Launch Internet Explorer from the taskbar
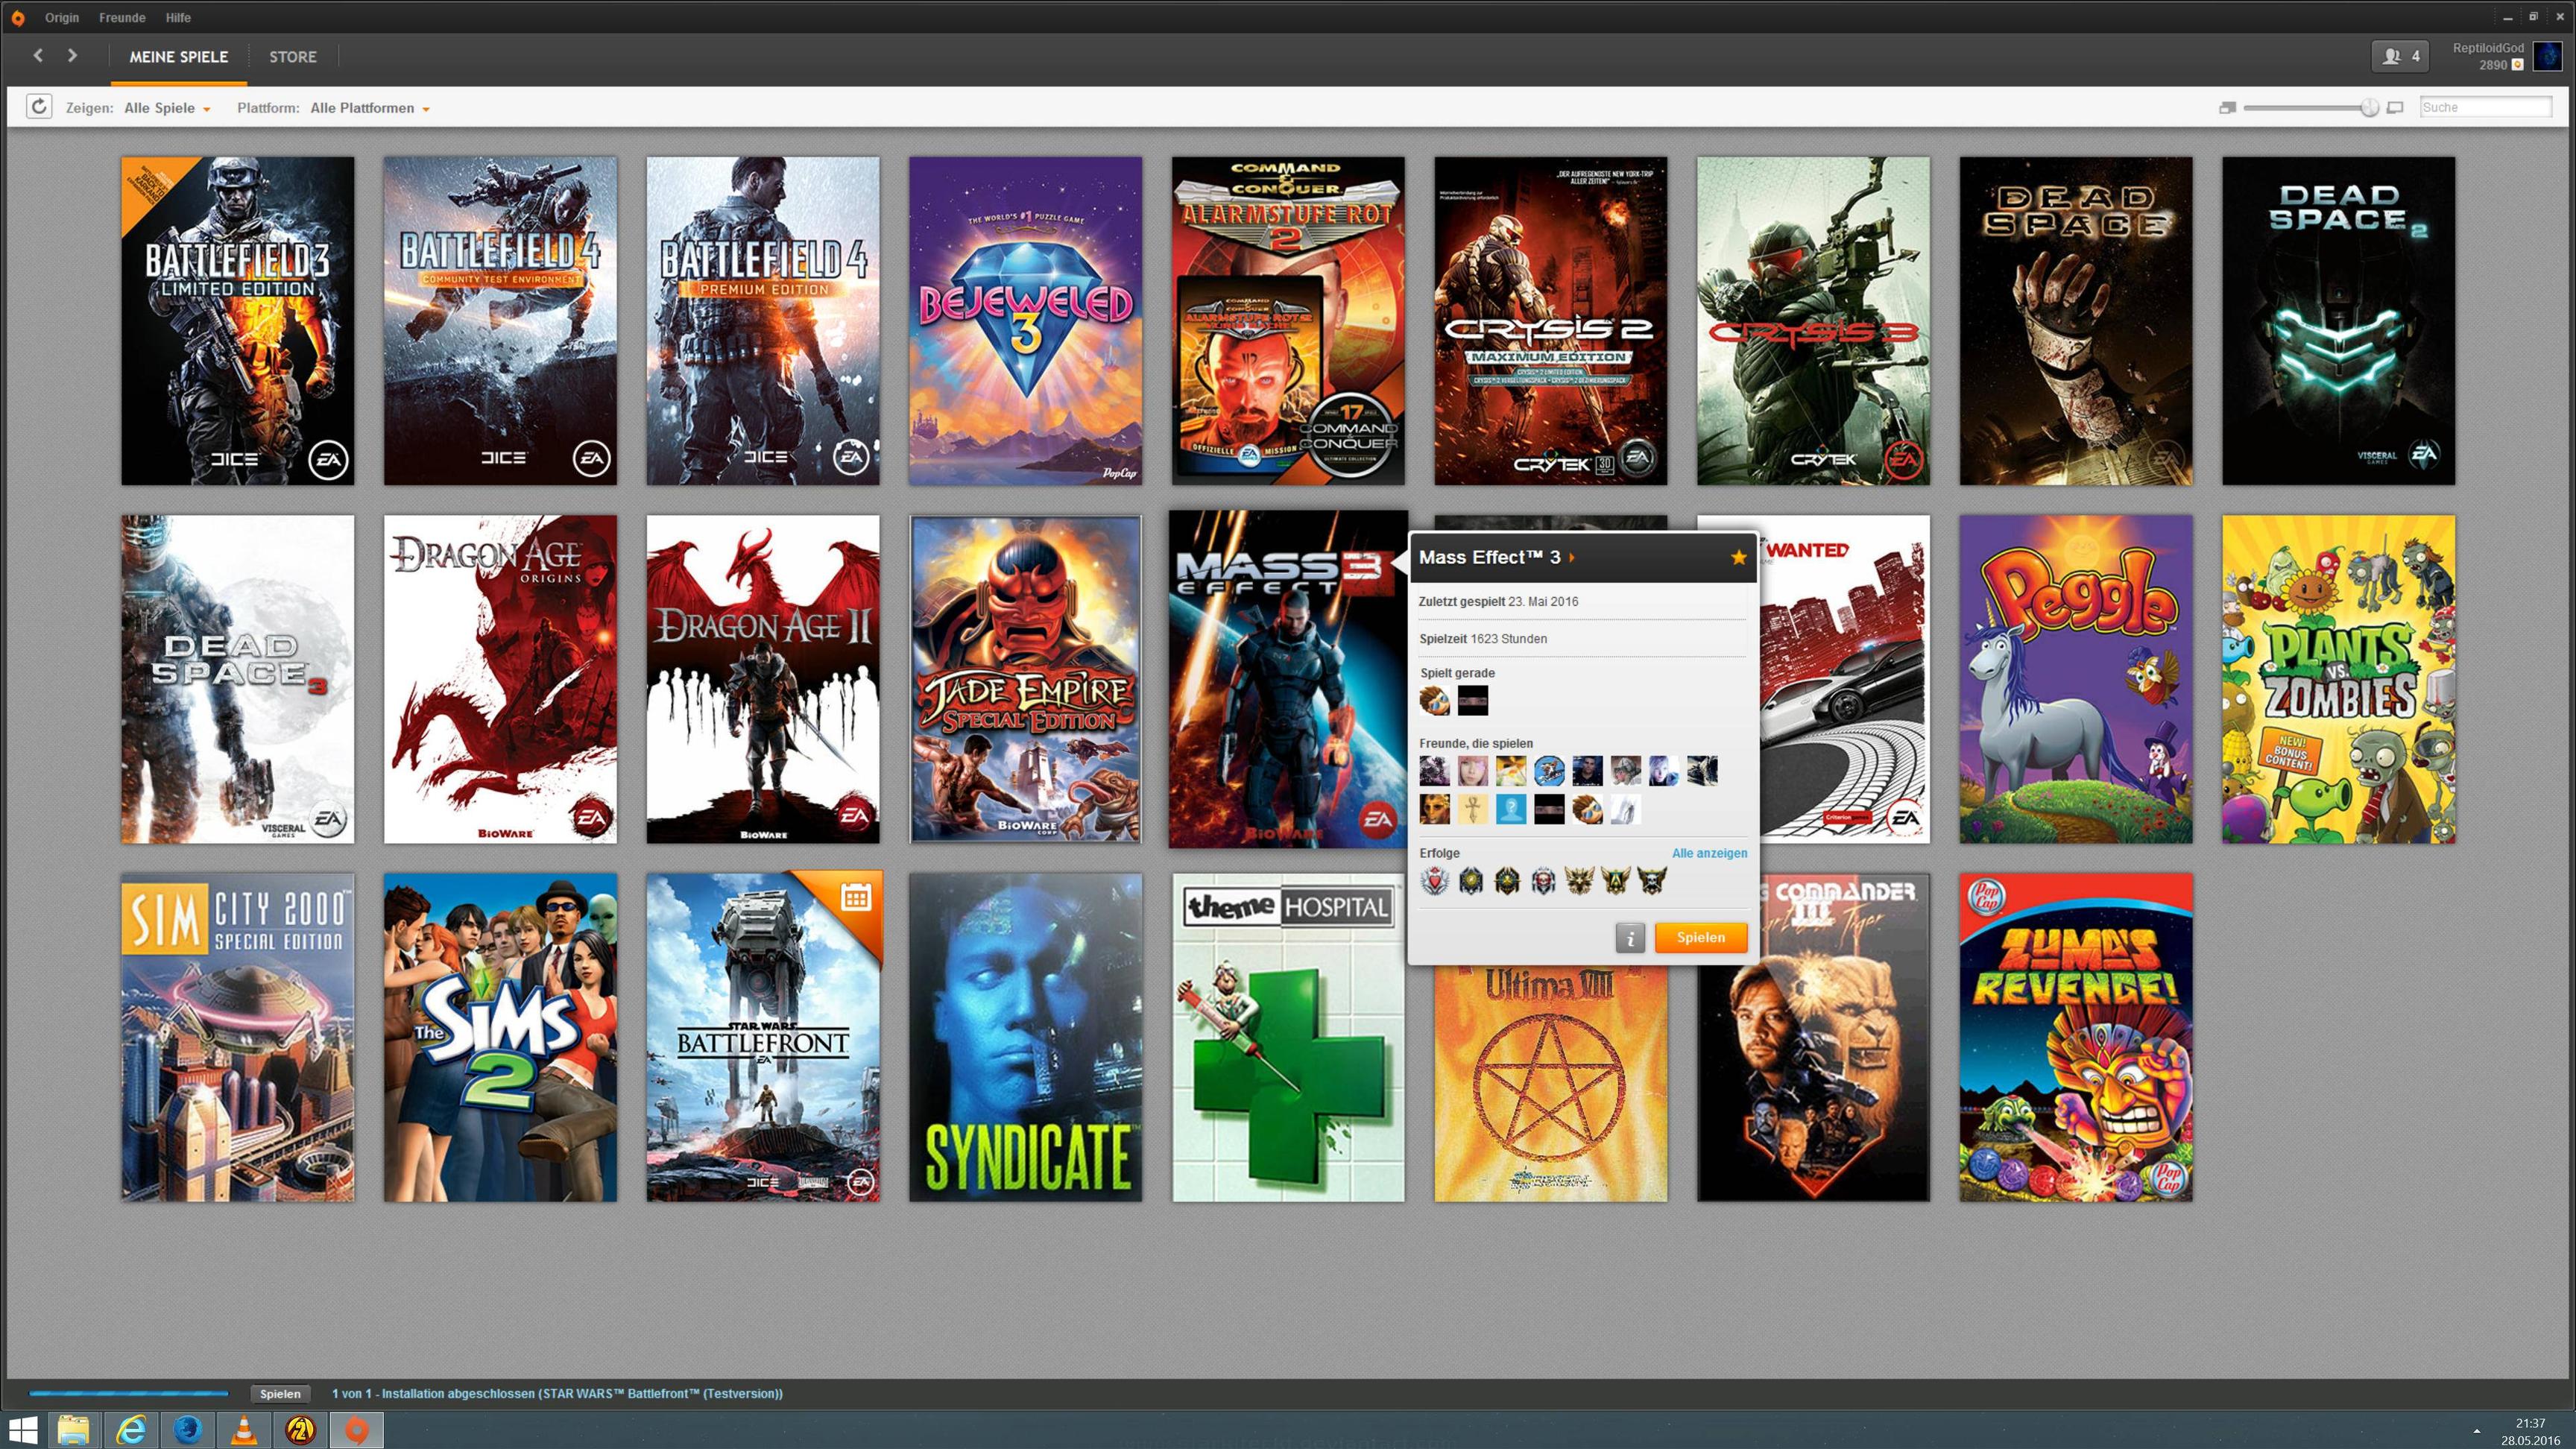This screenshot has height=1449, width=2576. 131,1430
